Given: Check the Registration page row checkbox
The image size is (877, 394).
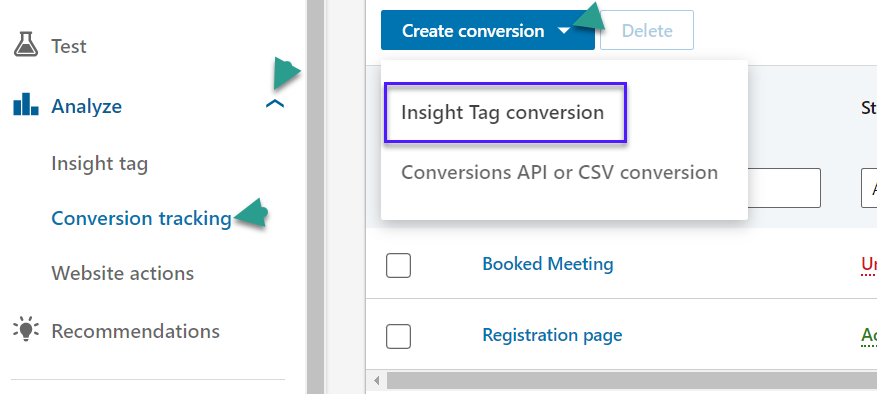Looking at the screenshot, I should [x=398, y=336].
